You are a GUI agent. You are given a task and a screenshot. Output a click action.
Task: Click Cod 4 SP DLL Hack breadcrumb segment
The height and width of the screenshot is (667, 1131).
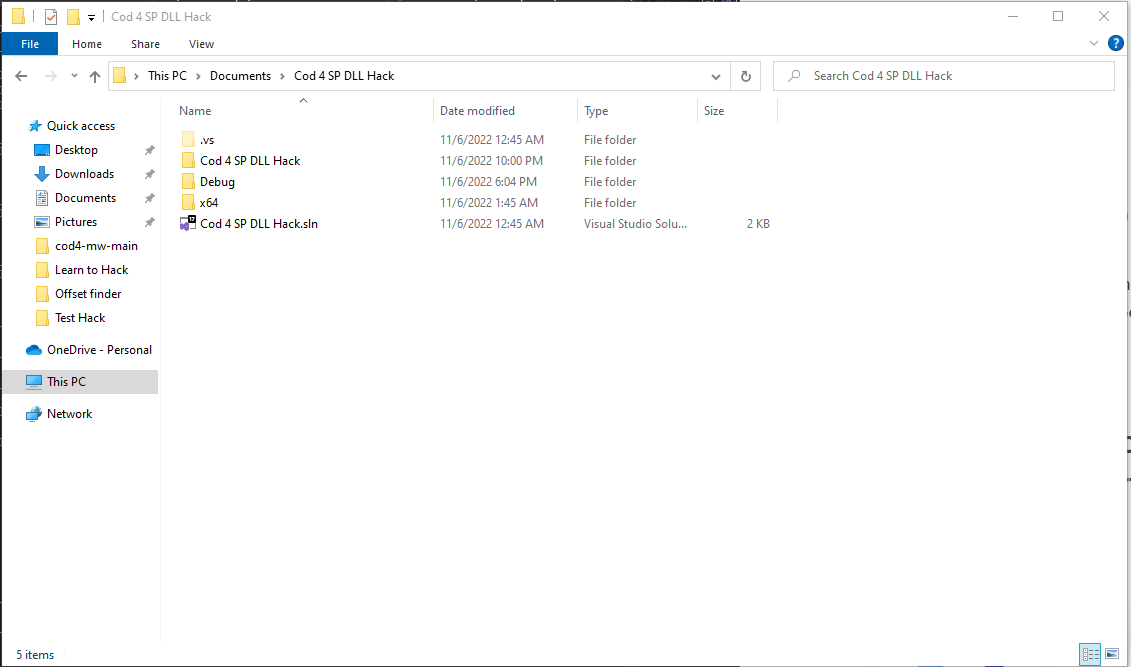tap(344, 76)
